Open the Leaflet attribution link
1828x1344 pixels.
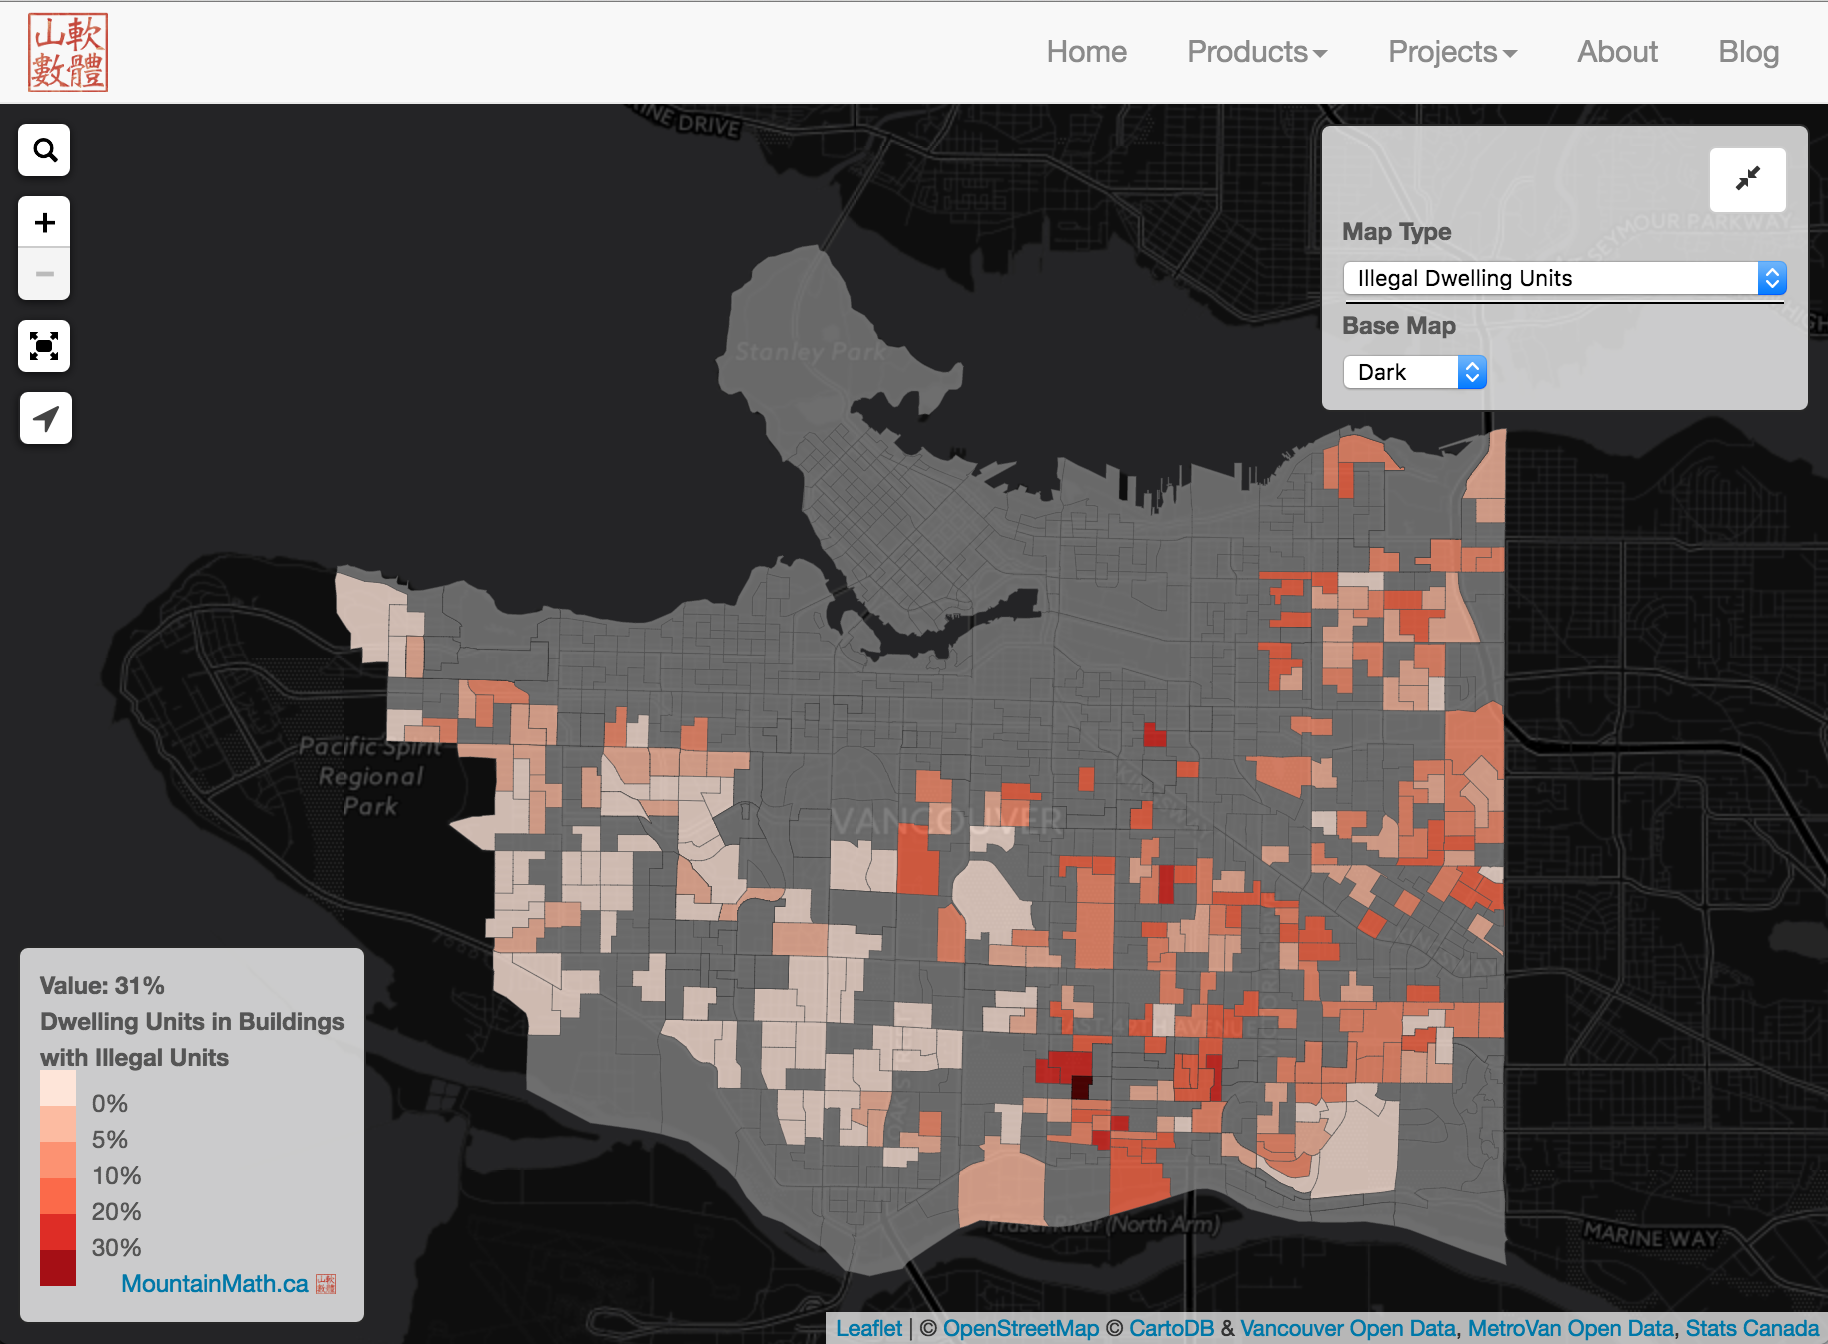[x=869, y=1328]
